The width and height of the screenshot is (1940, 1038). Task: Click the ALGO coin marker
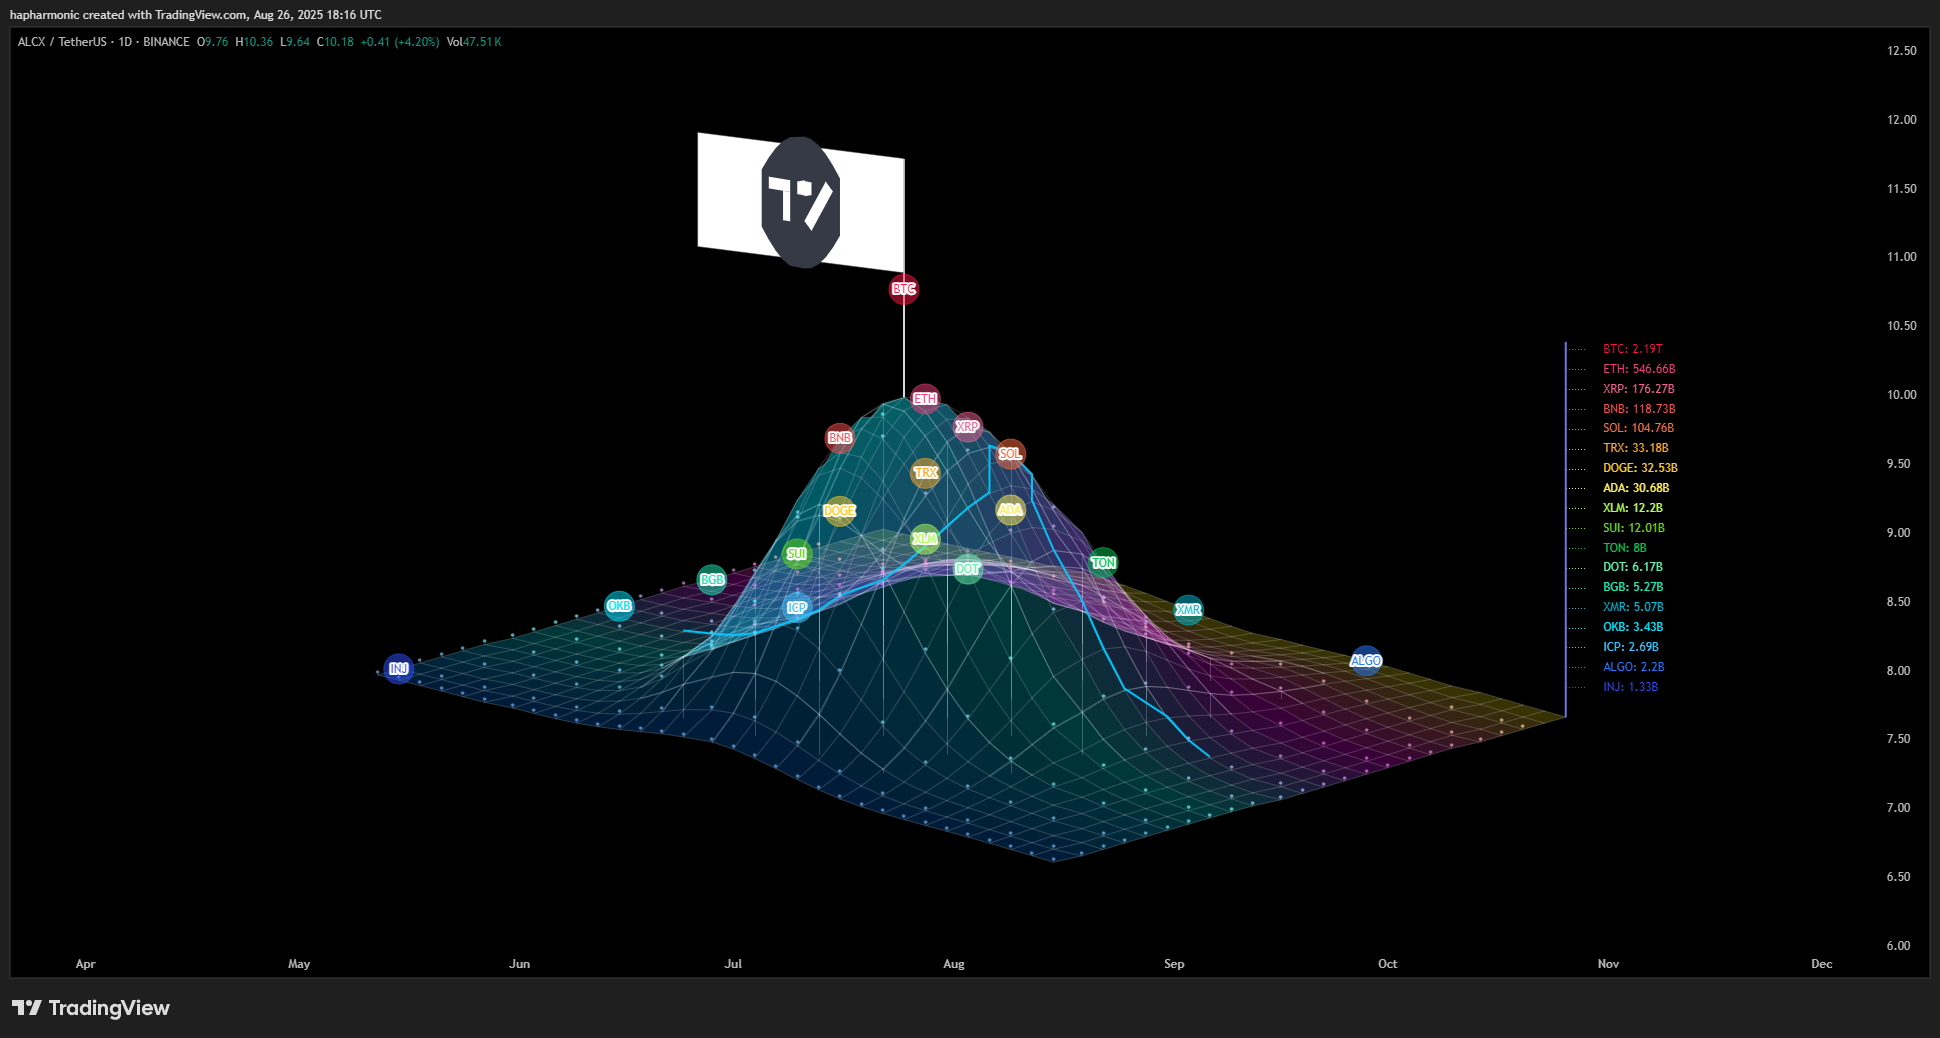pos(1366,661)
